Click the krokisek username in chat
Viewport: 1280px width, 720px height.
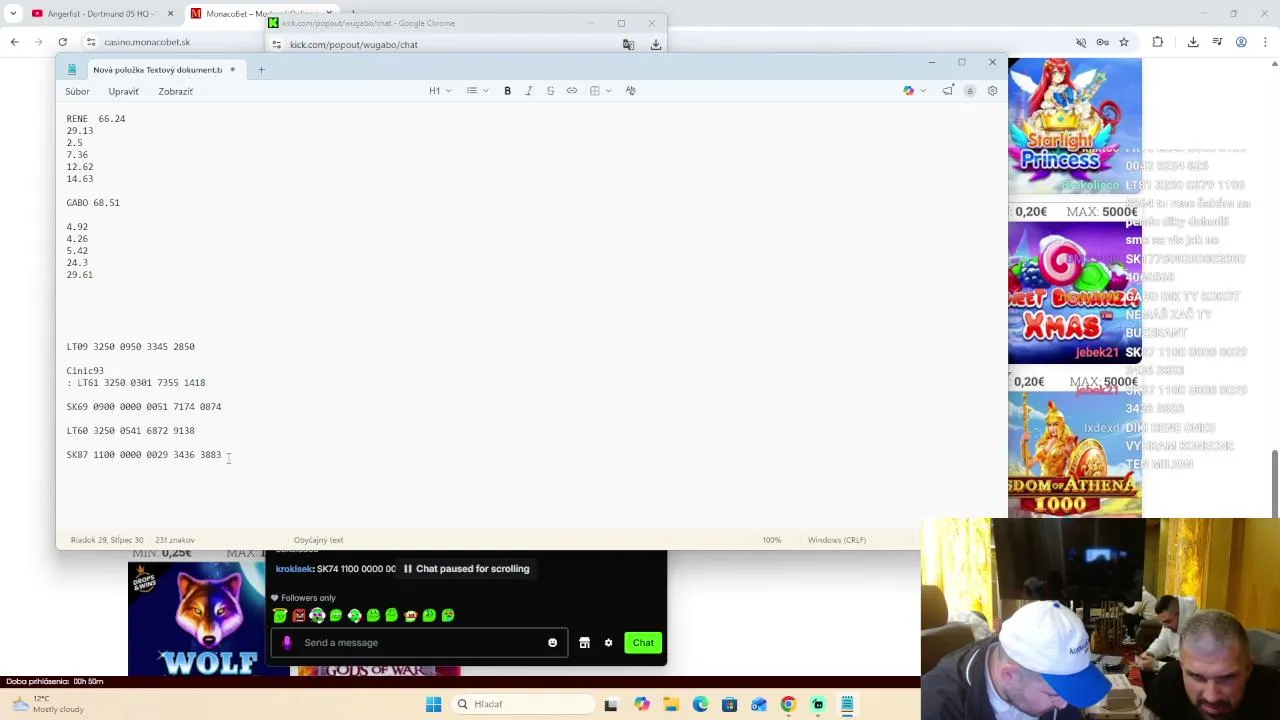[294, 569]
